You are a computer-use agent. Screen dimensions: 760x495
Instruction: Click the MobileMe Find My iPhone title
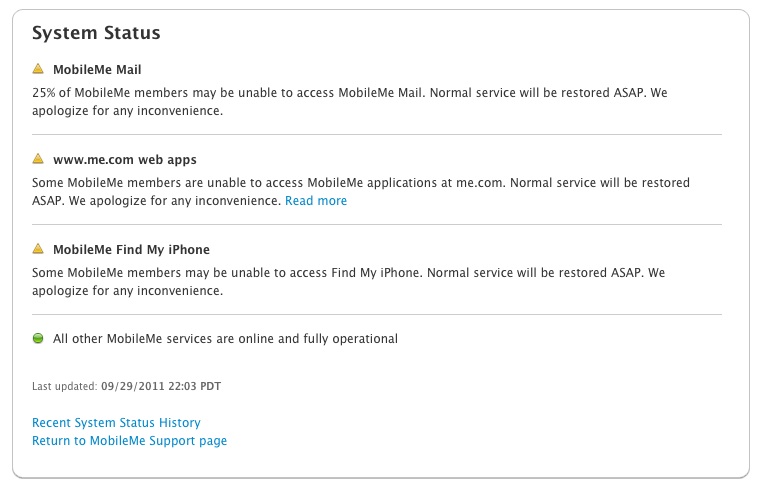[x=131, y=249]
